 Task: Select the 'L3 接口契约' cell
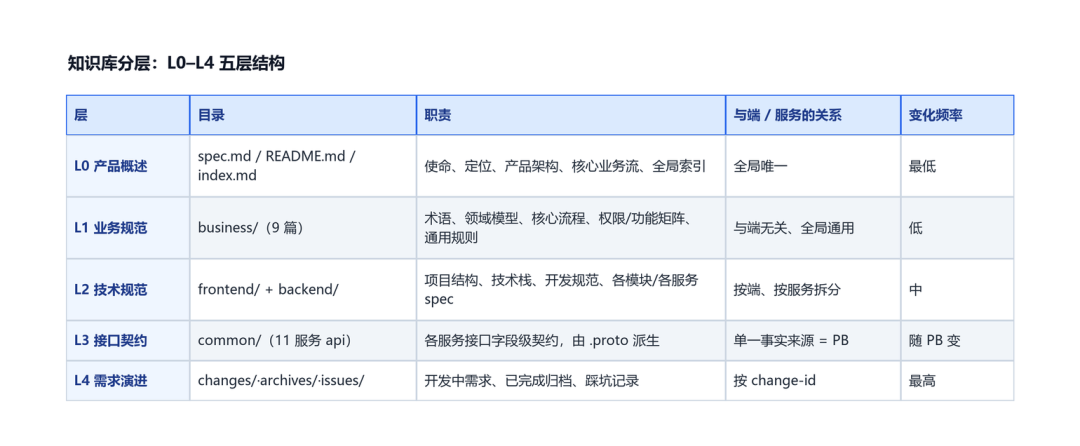128,341
